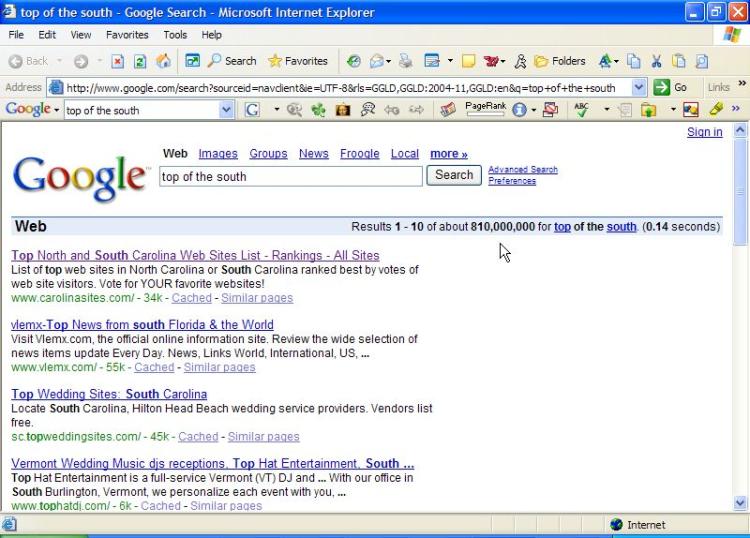This screenshot has width=750, height=538.
Task: Expand the Links toolbar chevron
Action: 742,84
